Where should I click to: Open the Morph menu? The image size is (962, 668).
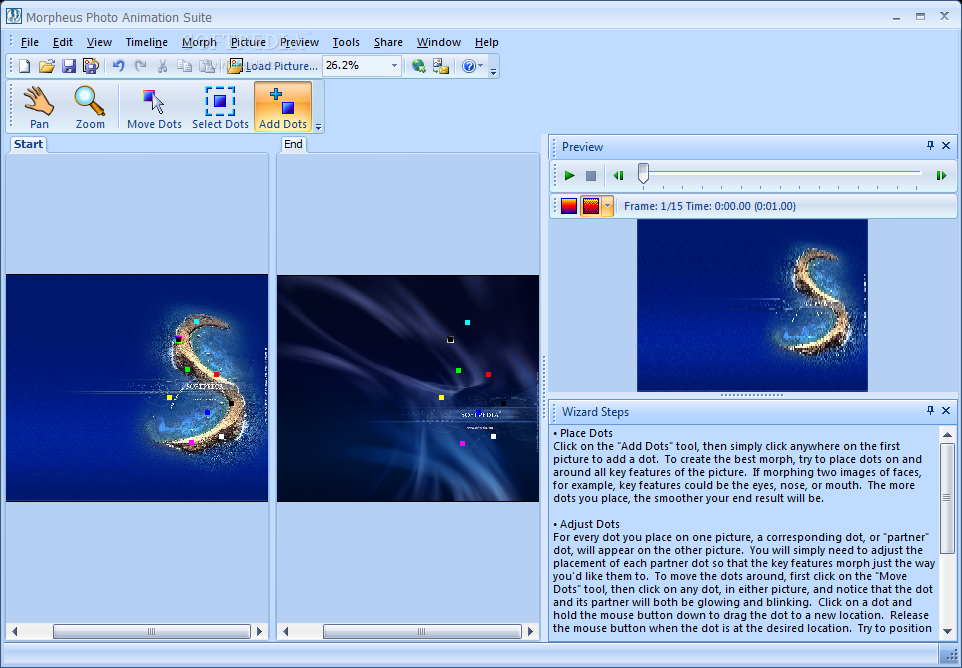(x=199, y=42)
